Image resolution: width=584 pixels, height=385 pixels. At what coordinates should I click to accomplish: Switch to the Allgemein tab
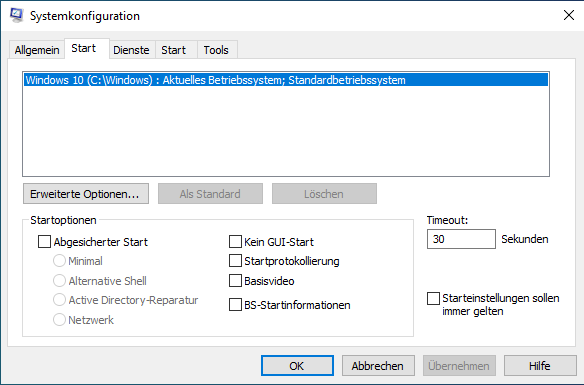click(x=37, y=50)
